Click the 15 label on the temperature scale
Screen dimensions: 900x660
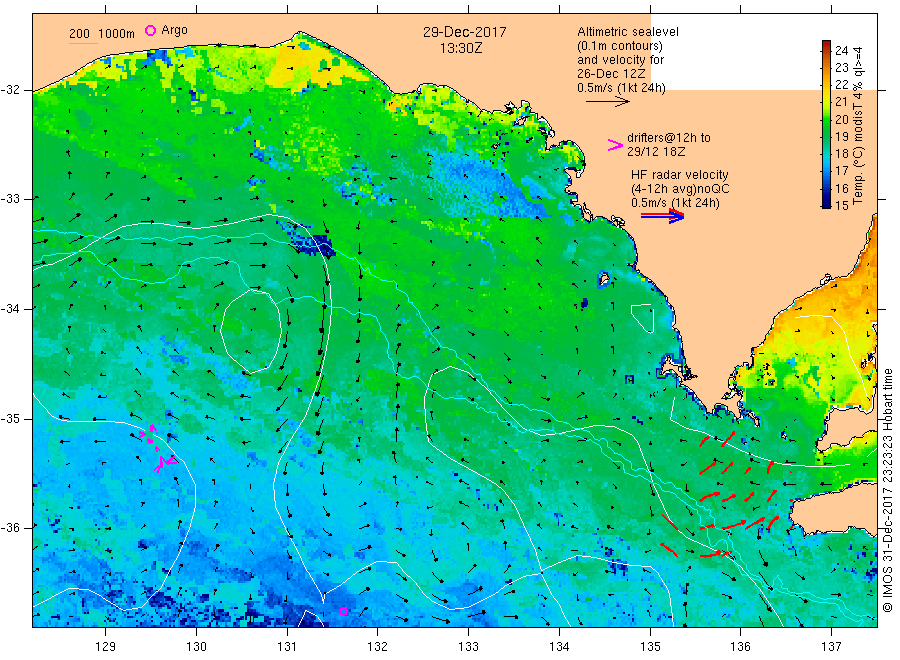click(x=841, y=205)
